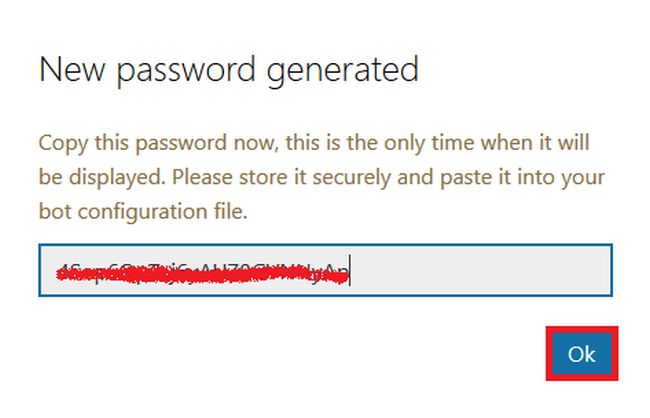Click the Ok button
Screen dimensions: 650x418
581,353
